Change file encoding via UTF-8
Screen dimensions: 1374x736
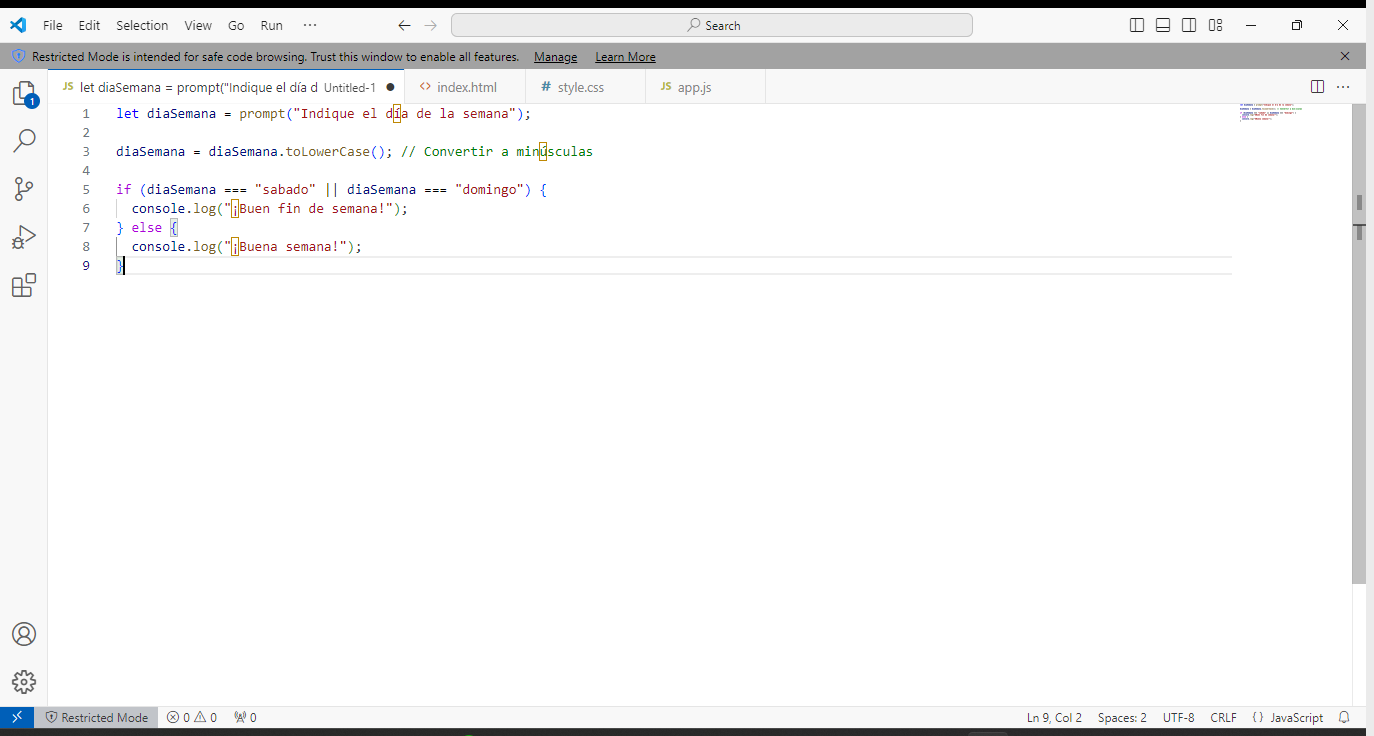[x=1178, y=717]
